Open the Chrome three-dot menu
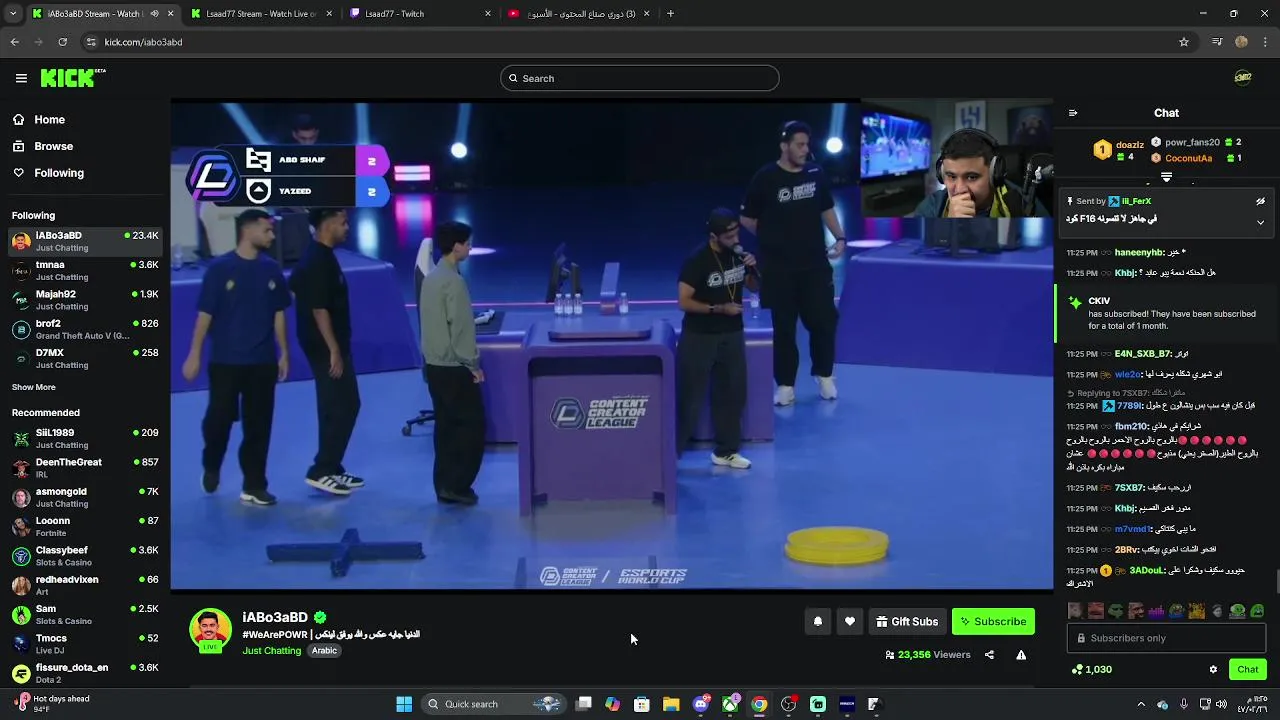The width and height of the screenshot is (1280, 720). pyautogui.click(x=1266, y=42)
